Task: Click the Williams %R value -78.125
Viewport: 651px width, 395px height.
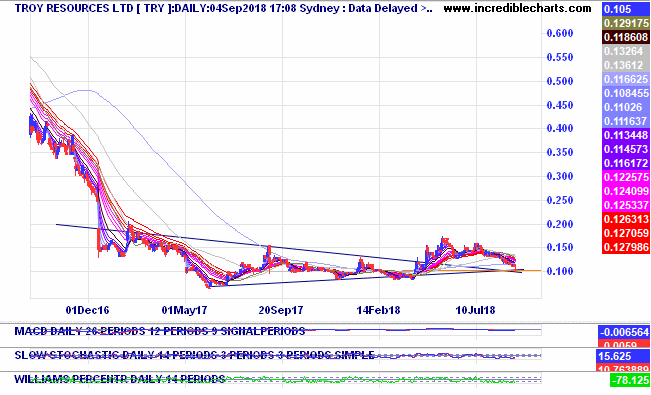Action: pyautogui.click(x=630, y=380)
